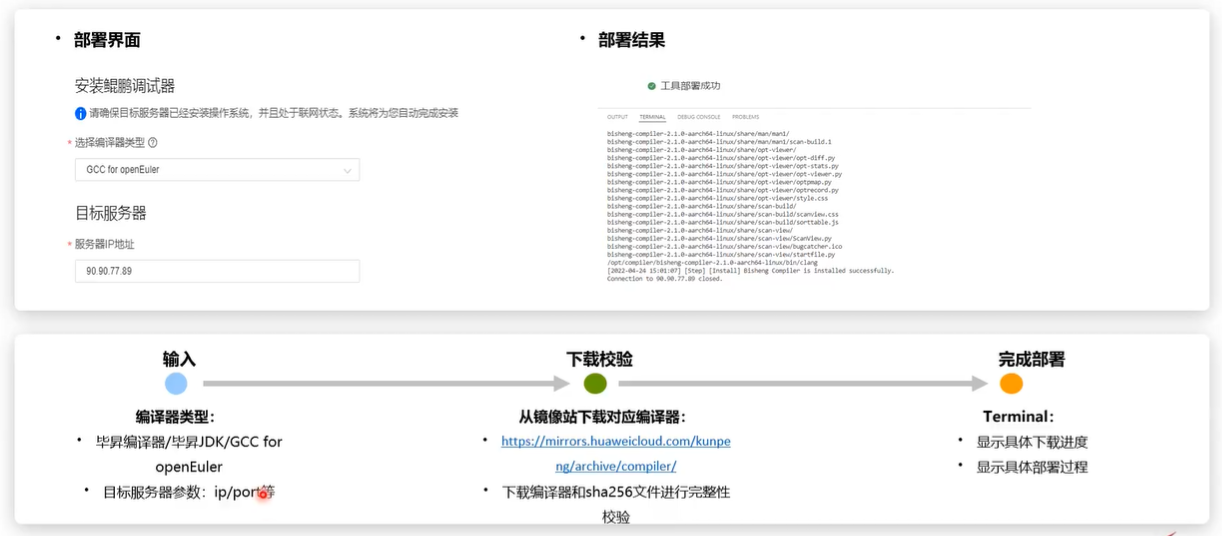Screen dimensions: 1222x536
Task: Click the 安装鲲鹏调试器 heading
Action: point(125,86)
